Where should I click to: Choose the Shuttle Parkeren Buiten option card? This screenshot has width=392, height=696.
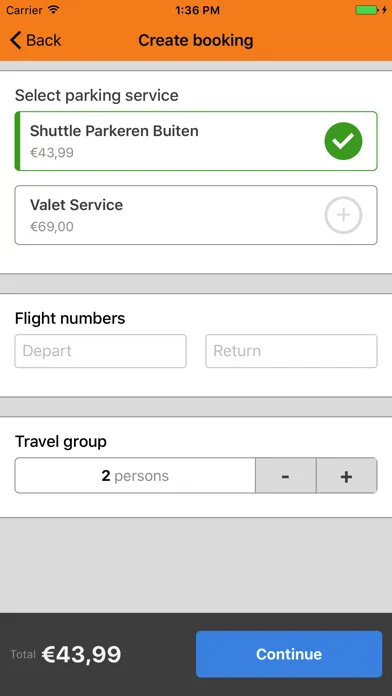[196, 141]
